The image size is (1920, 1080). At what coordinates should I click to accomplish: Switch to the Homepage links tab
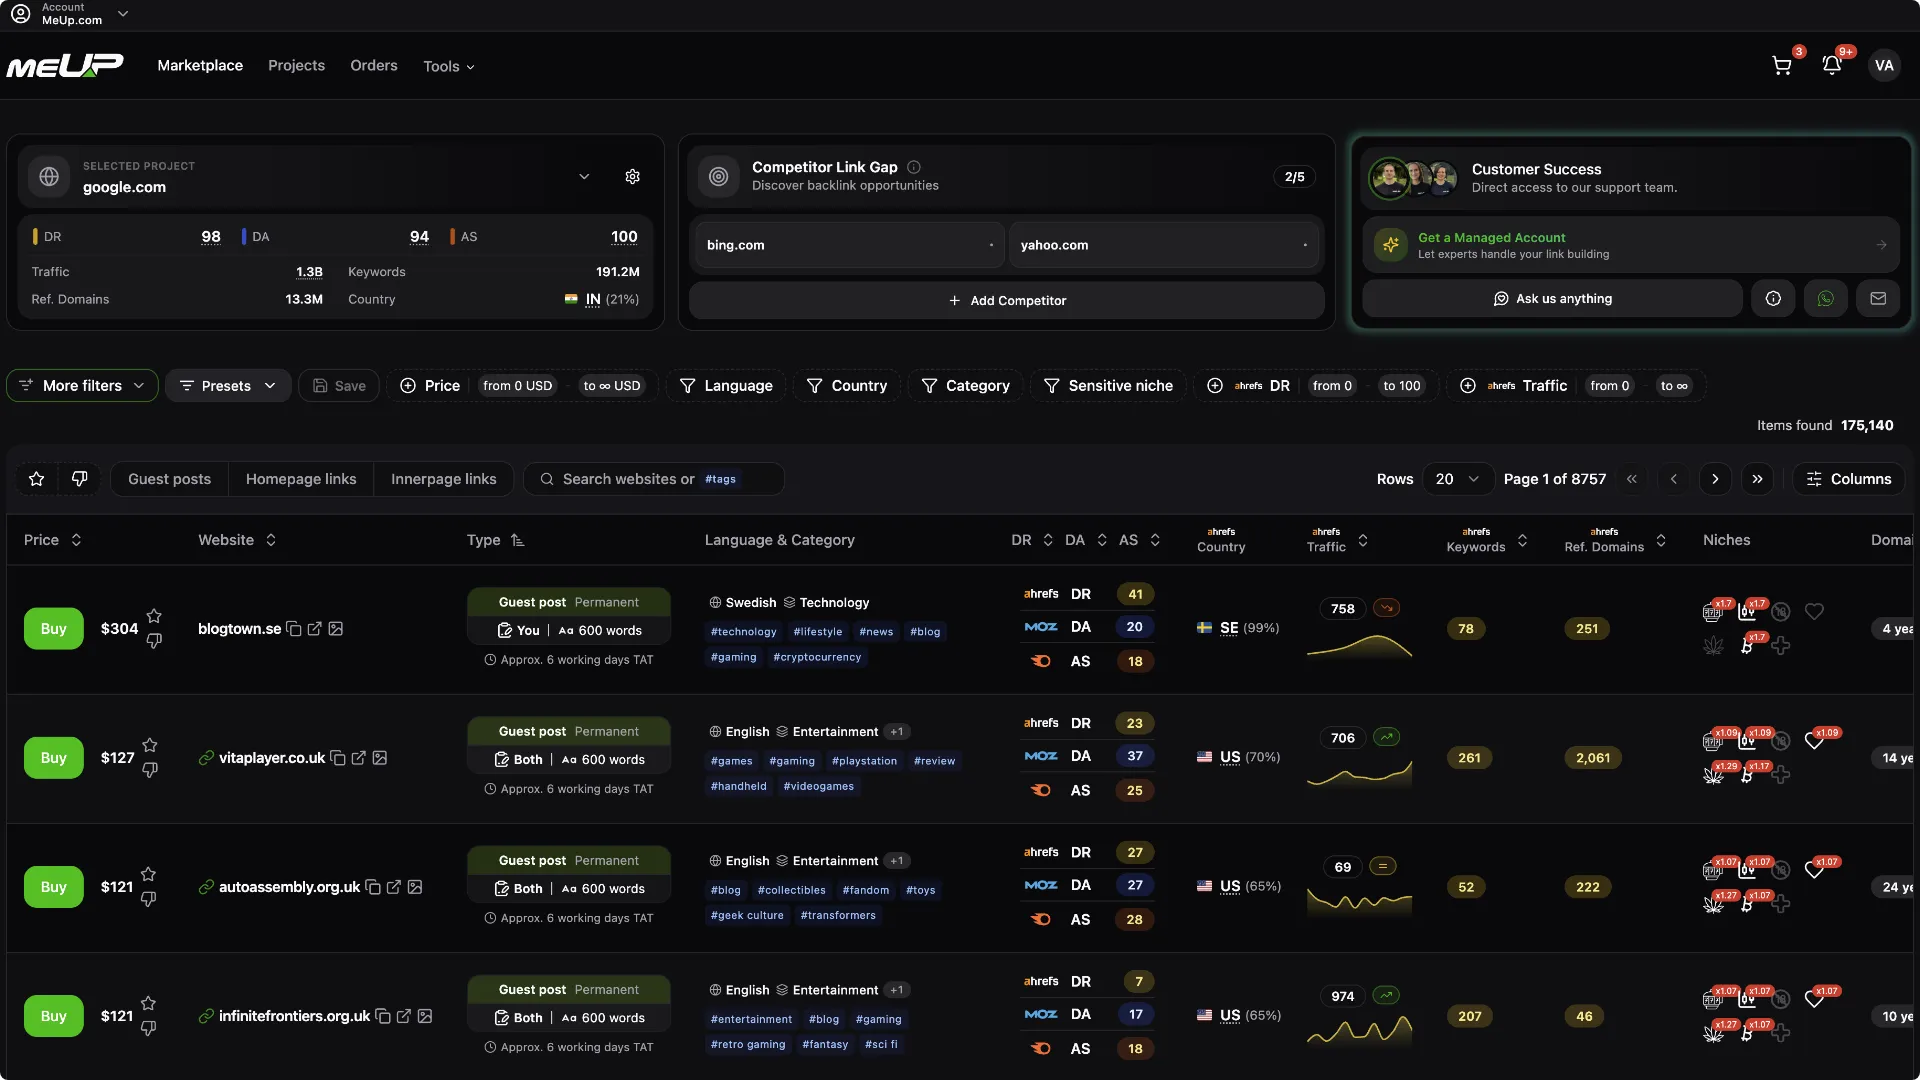301,479
